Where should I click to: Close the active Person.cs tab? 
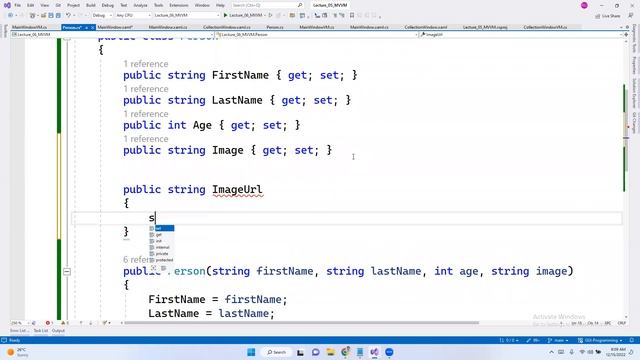pyautogui.click(x=93, y=27)
